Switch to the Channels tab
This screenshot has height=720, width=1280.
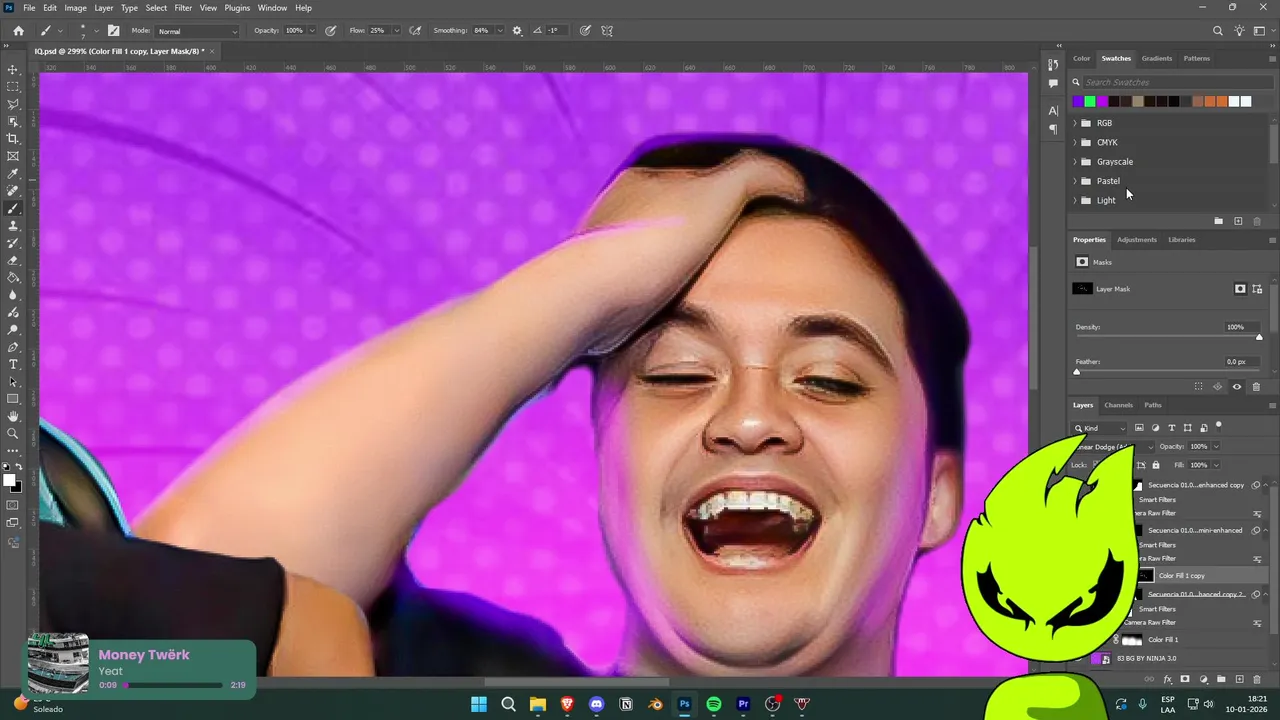(1118, 405)
